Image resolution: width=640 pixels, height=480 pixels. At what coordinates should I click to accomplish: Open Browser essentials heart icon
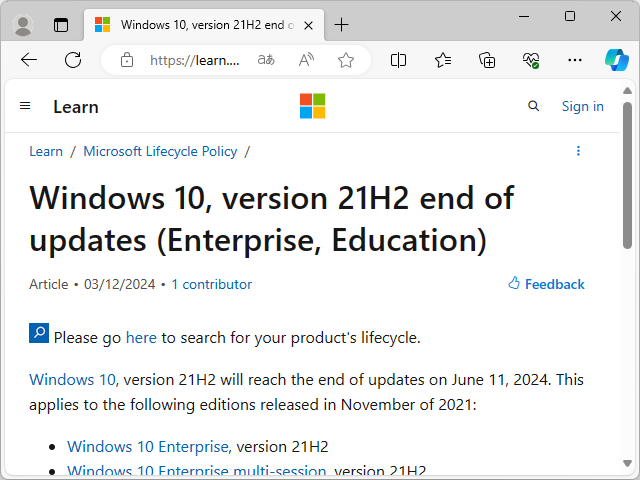(531, 60)
